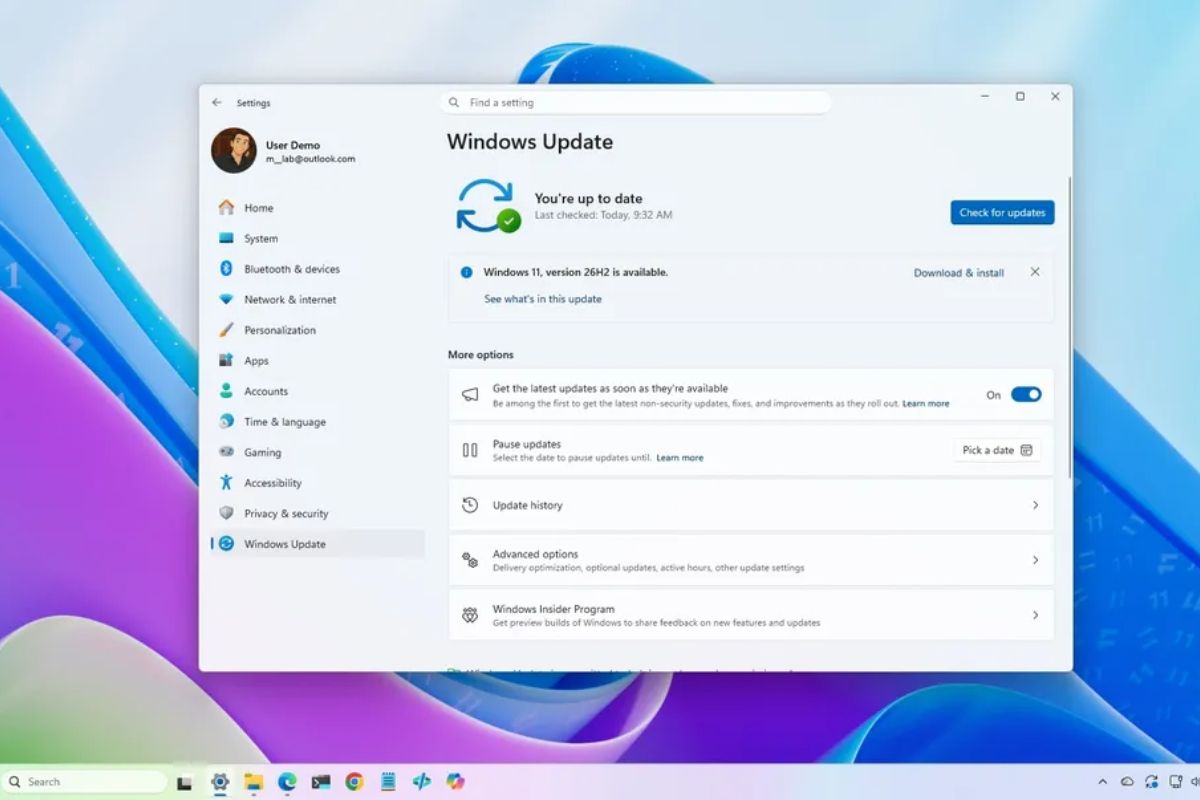Select the Accounts person icon

point(226,391)
